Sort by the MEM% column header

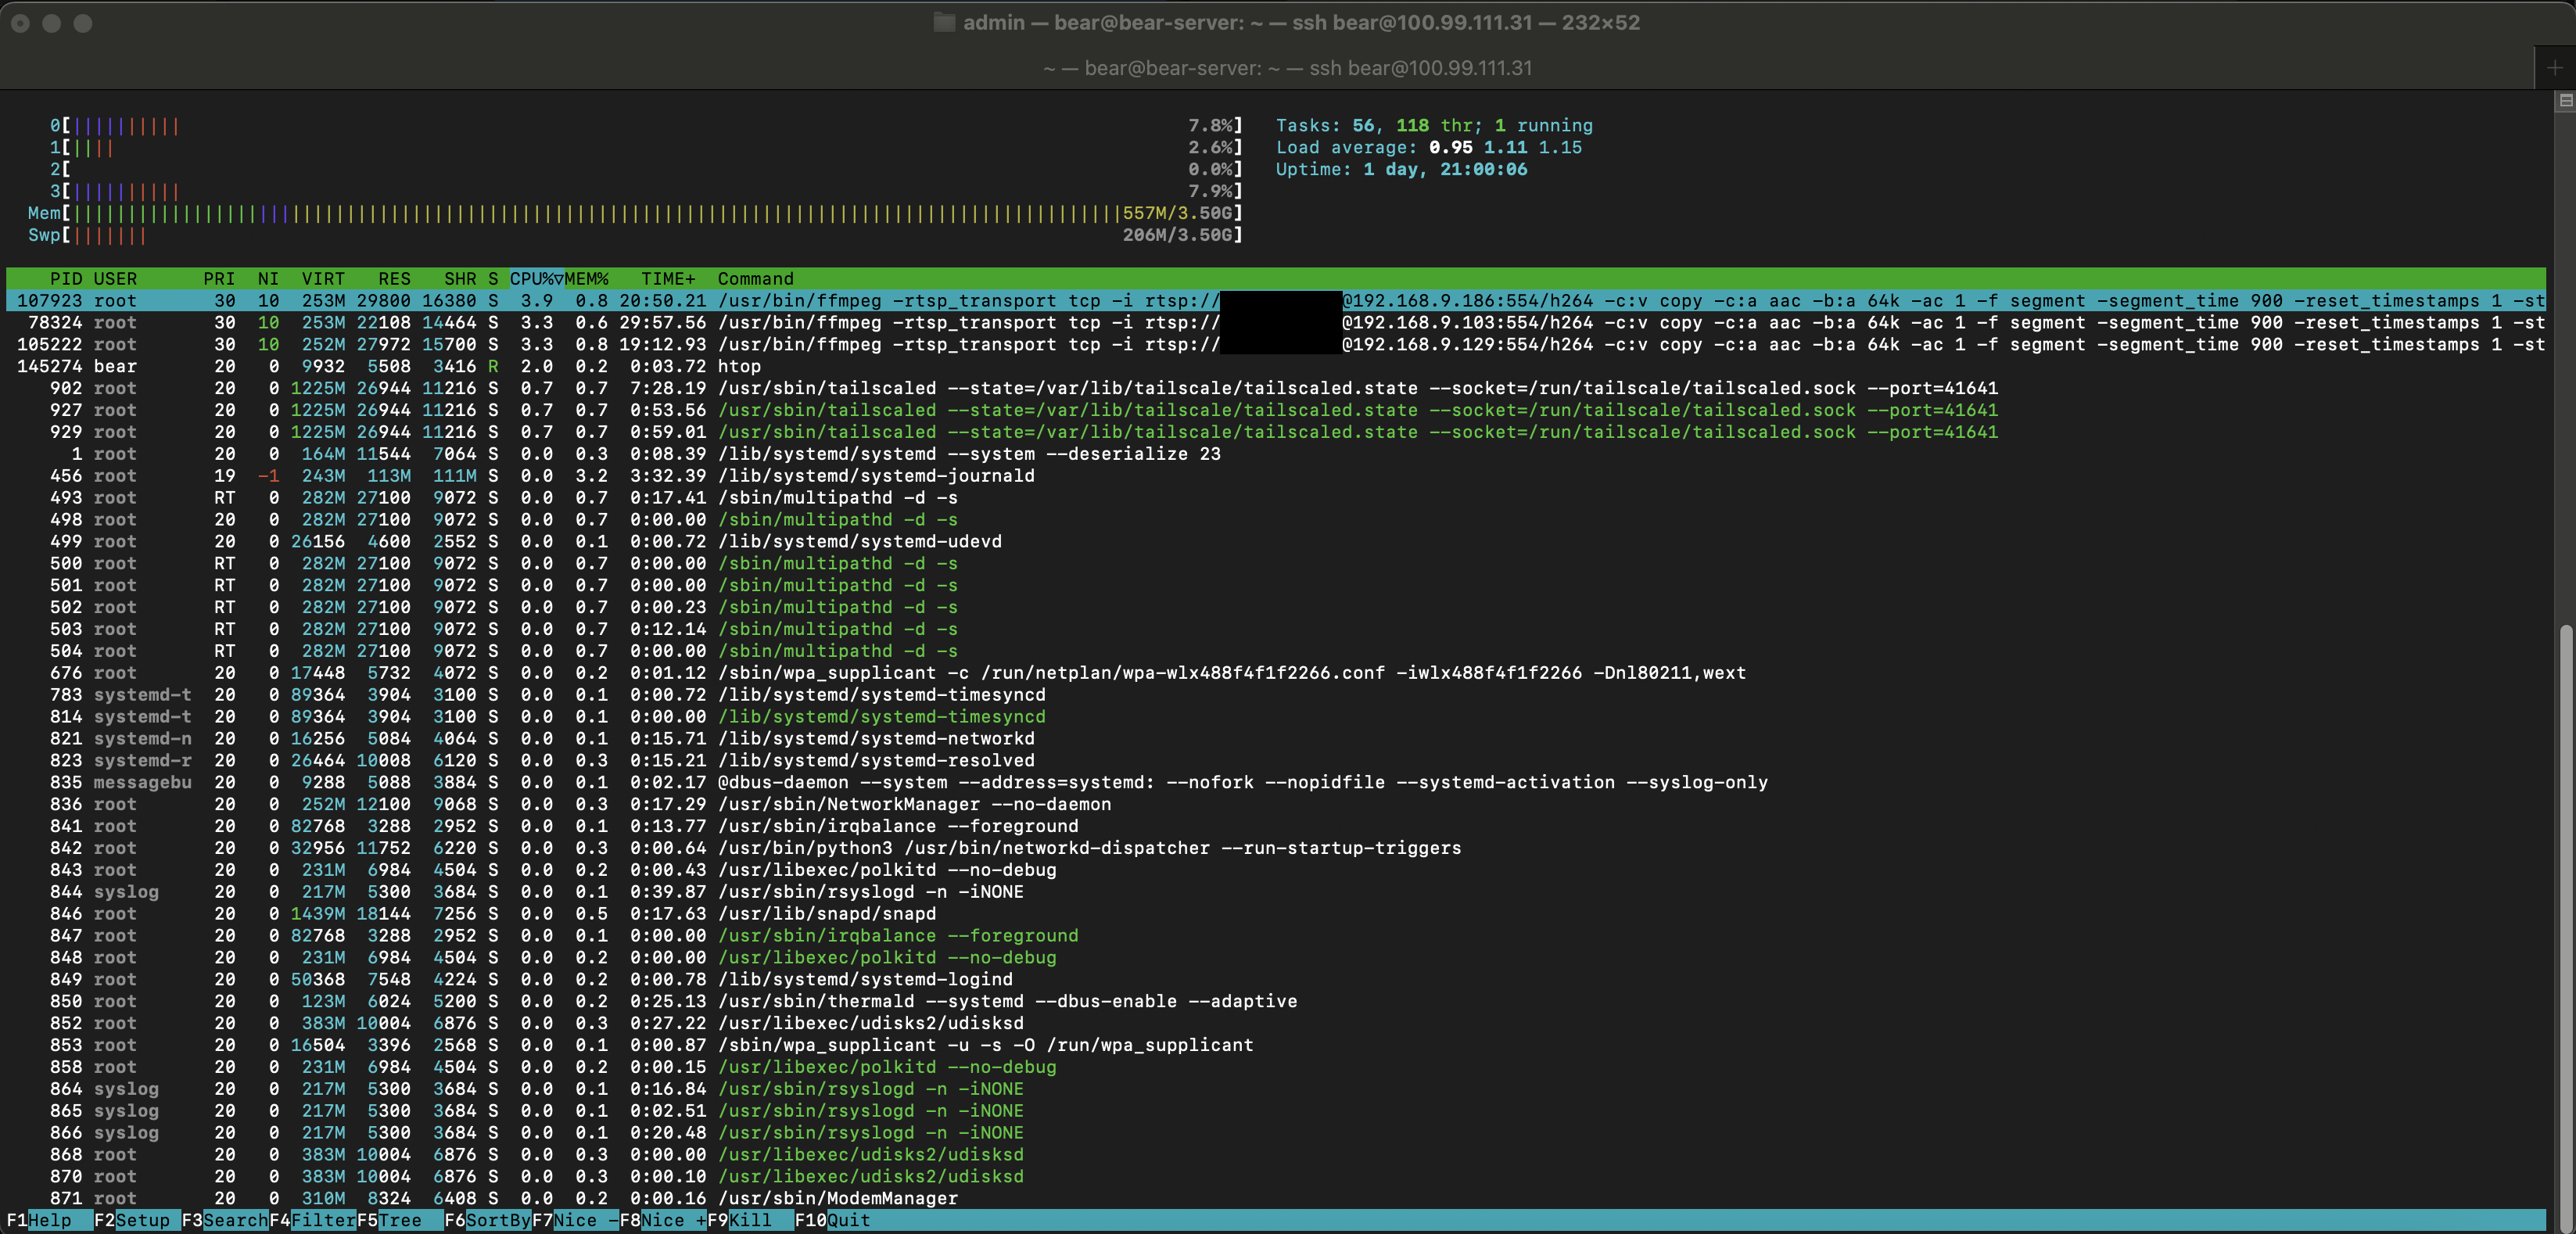pos(587,279)
